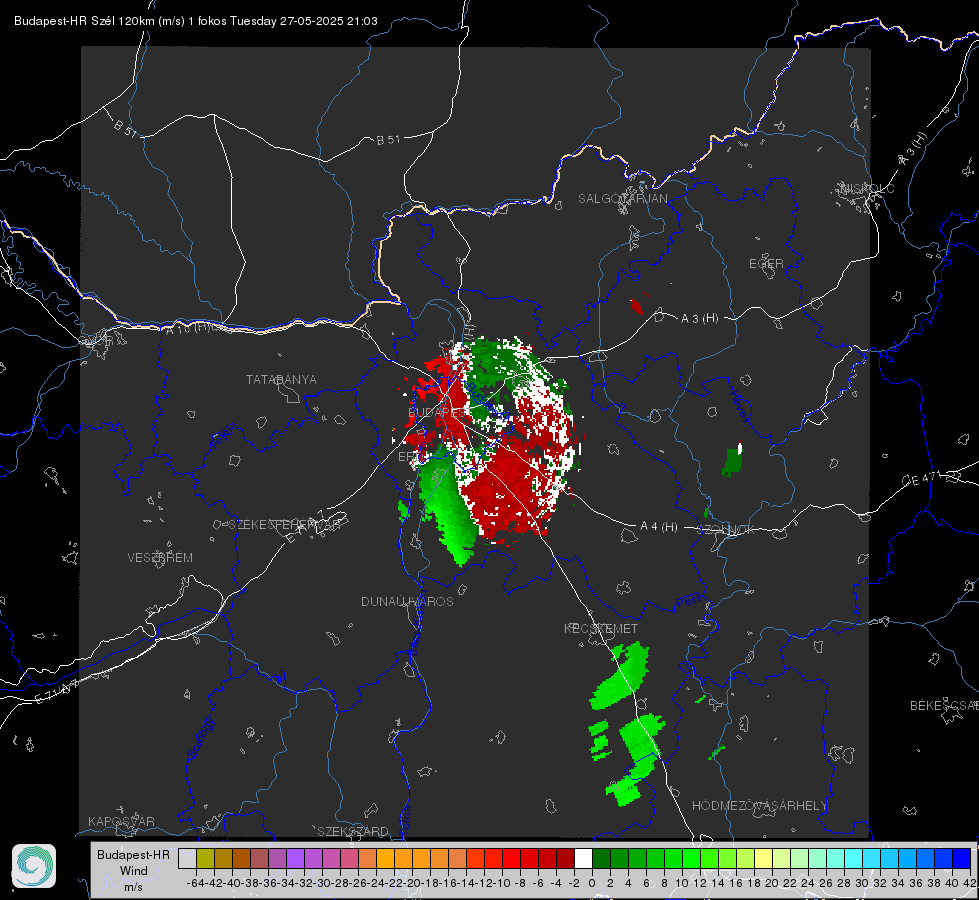Click the swirl logo icon beside the legend
Screen dimensions: 979x900
point(34,866)
